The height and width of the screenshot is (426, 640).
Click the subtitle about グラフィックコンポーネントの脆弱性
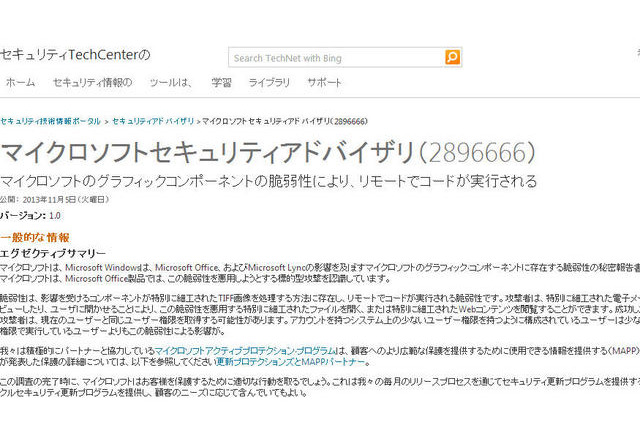coord(269,181)
